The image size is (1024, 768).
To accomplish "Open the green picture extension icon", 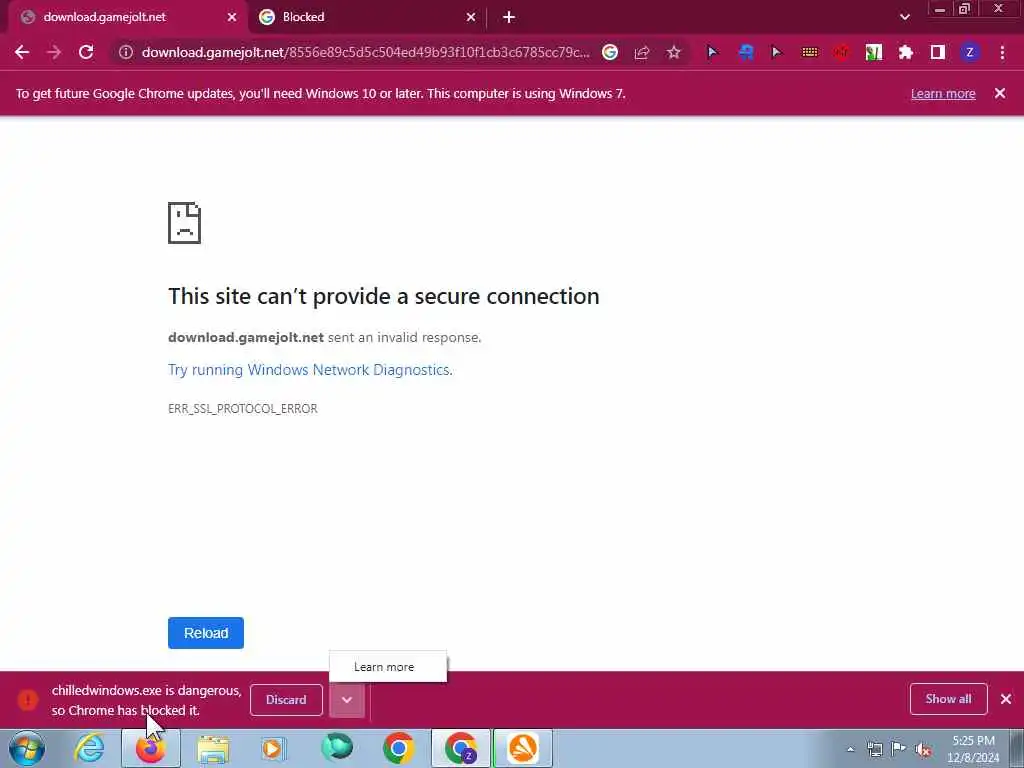I will [873, 52].
